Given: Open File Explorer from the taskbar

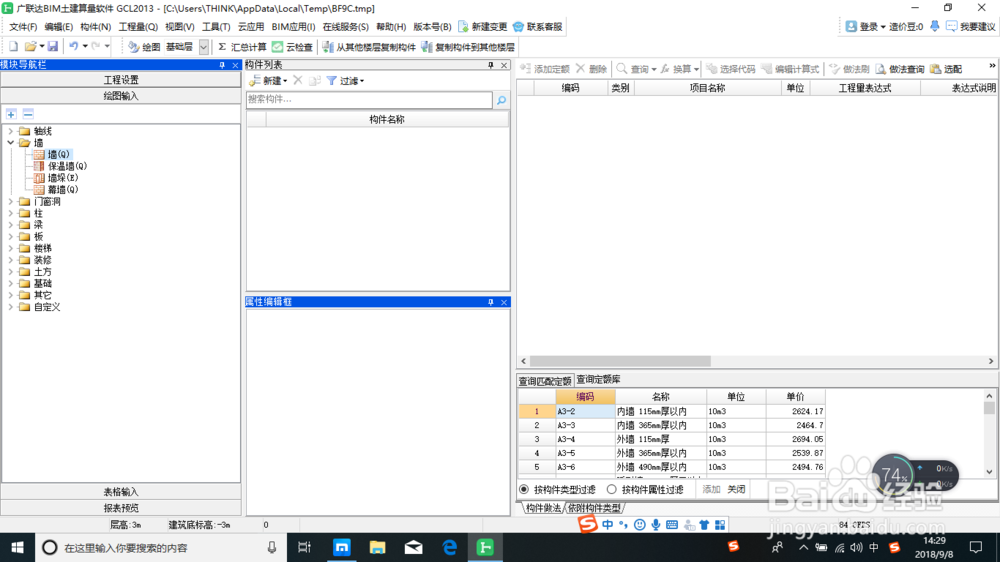Looking at the screenshot, I should click(378, 547).
